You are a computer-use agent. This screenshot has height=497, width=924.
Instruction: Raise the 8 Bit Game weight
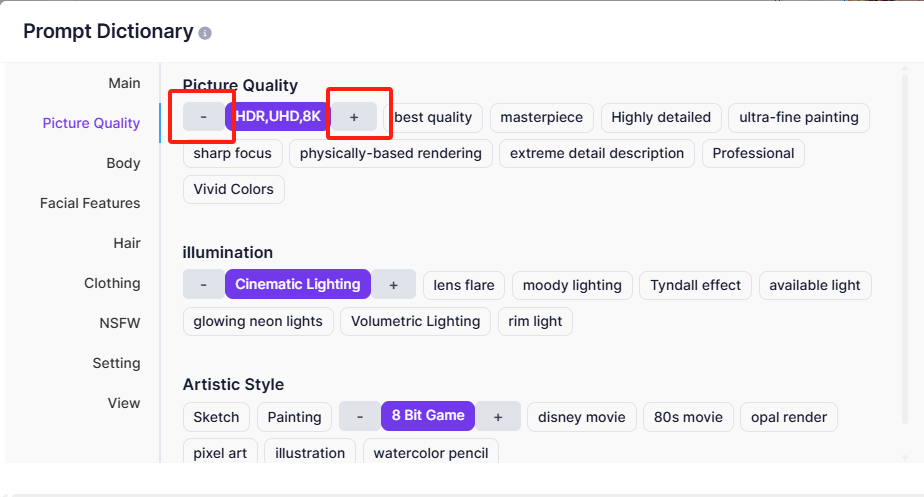coord(498,417)
